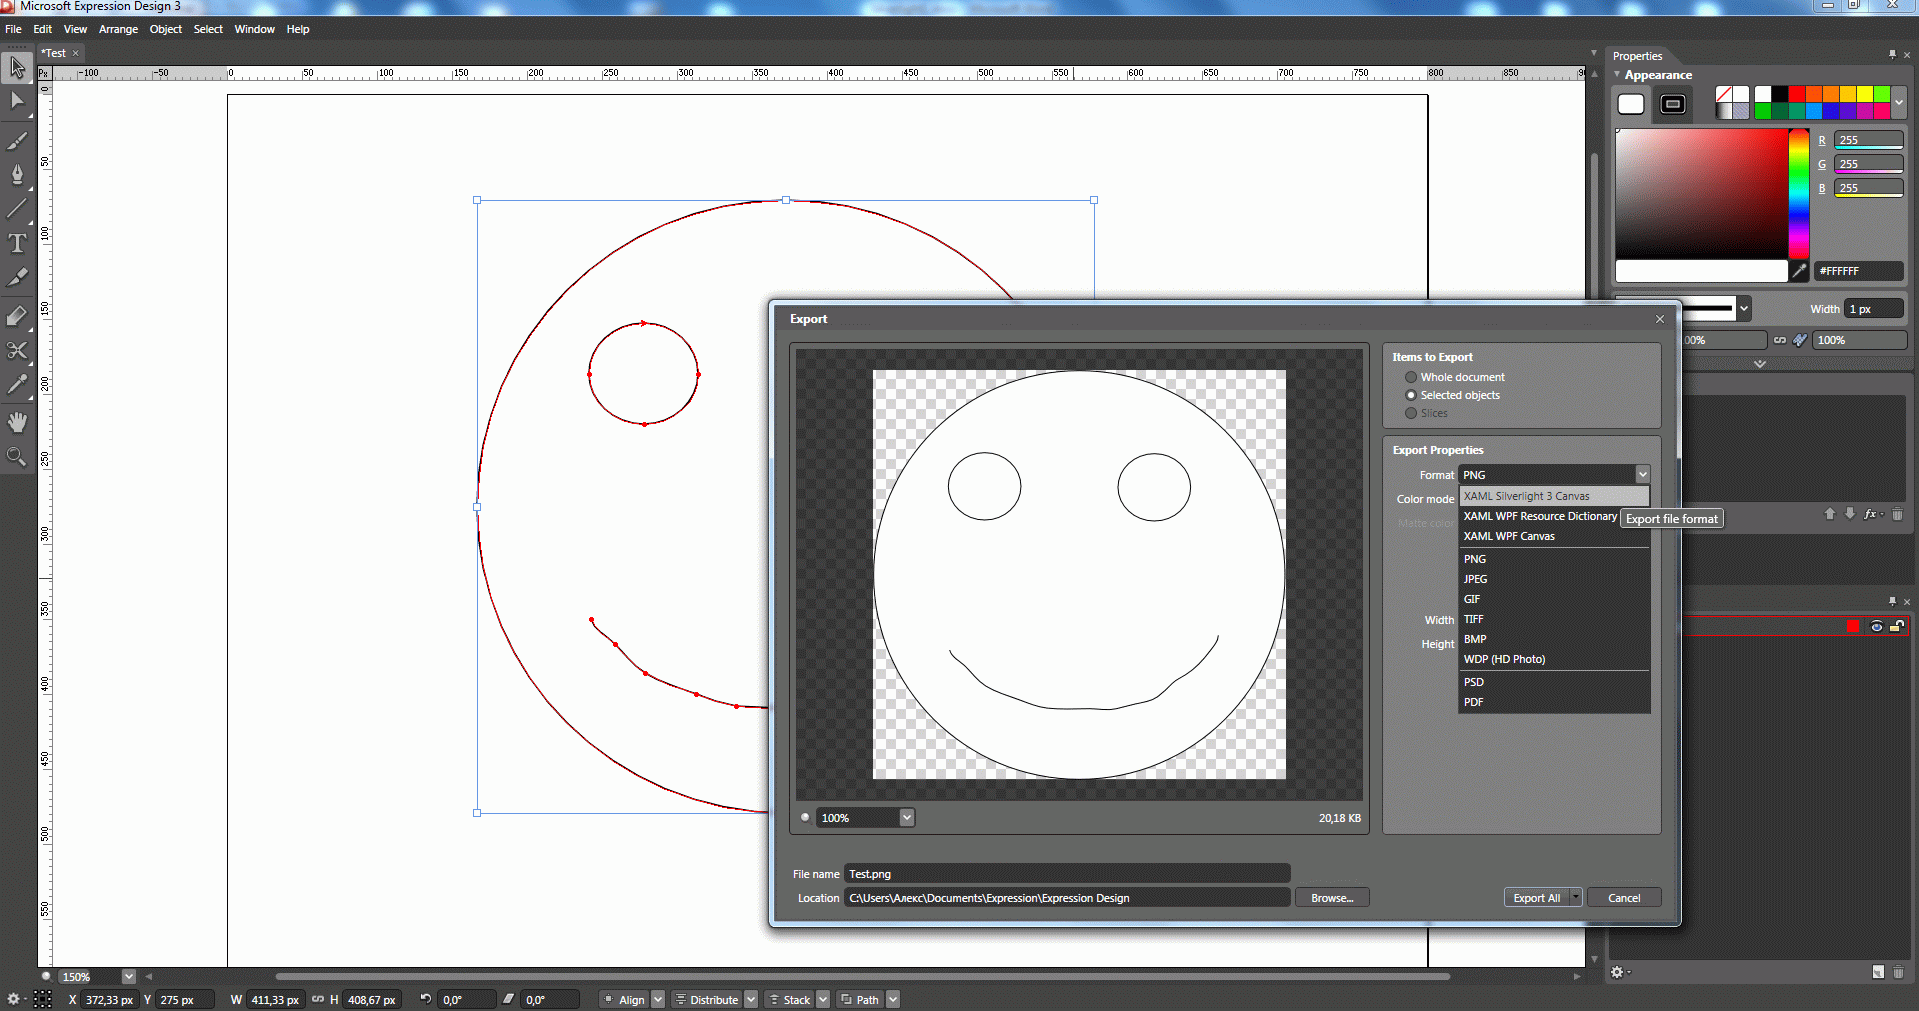The width and height of the screenshot is (1919, 1011).
Task: Click the eyedropper next to hex color field
Action: (1799, 271)
